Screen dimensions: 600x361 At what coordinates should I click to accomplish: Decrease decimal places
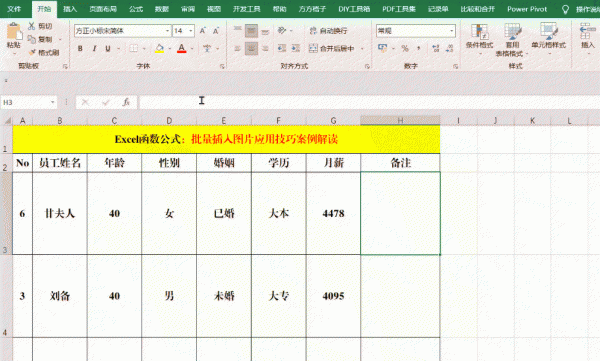(x=449, y=48)
